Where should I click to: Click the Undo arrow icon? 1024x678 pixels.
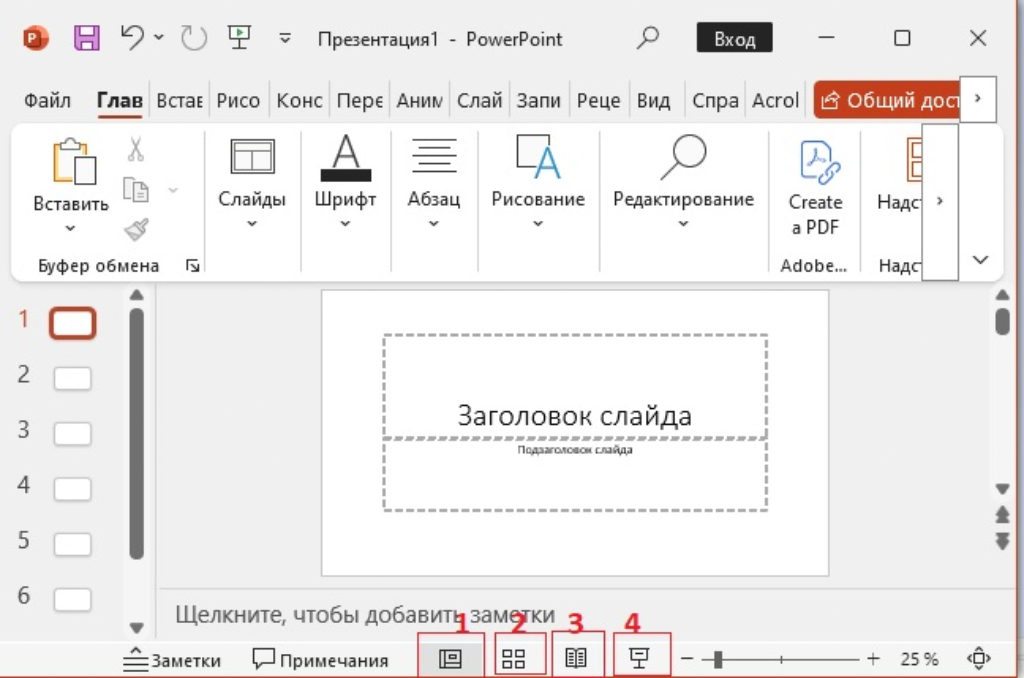(x=132, y=38)
